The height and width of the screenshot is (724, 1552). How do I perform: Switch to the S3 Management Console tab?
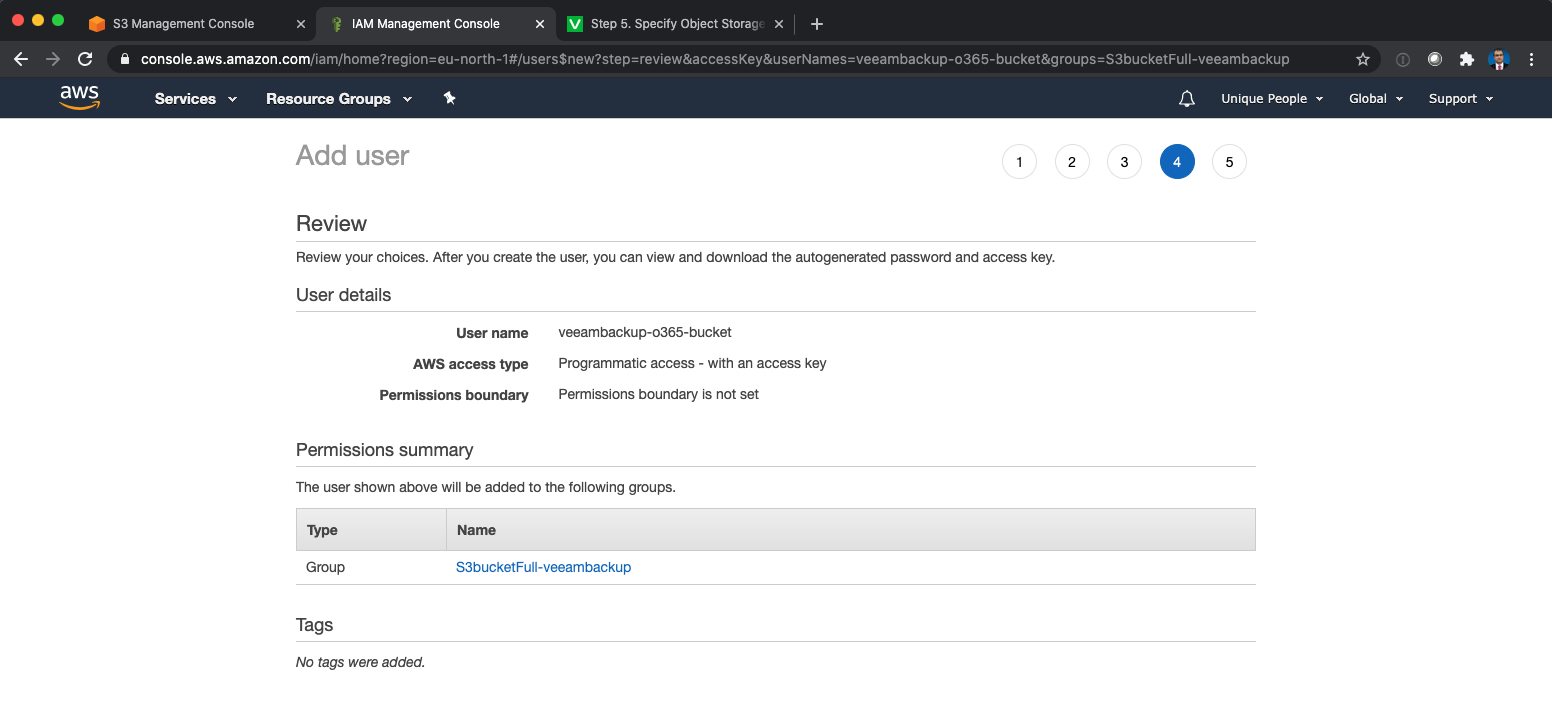(197, 24)
